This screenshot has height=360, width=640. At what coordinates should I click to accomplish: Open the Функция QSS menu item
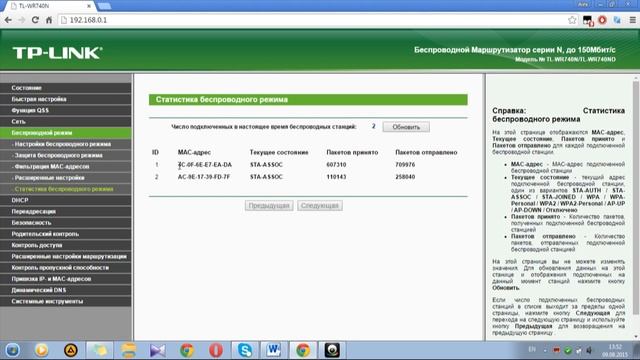pos(66,110)
